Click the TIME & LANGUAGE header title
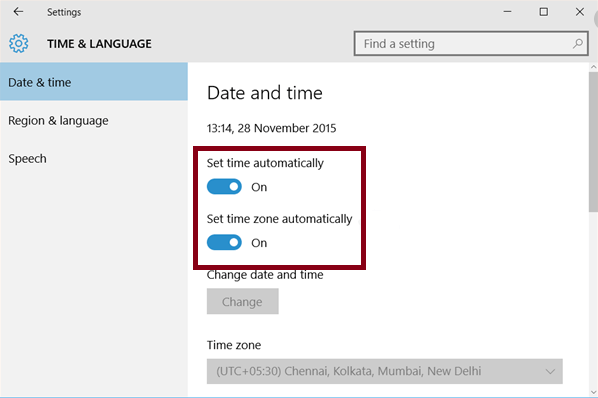Viewport: 598px width, 398px height. pos(99,44)
